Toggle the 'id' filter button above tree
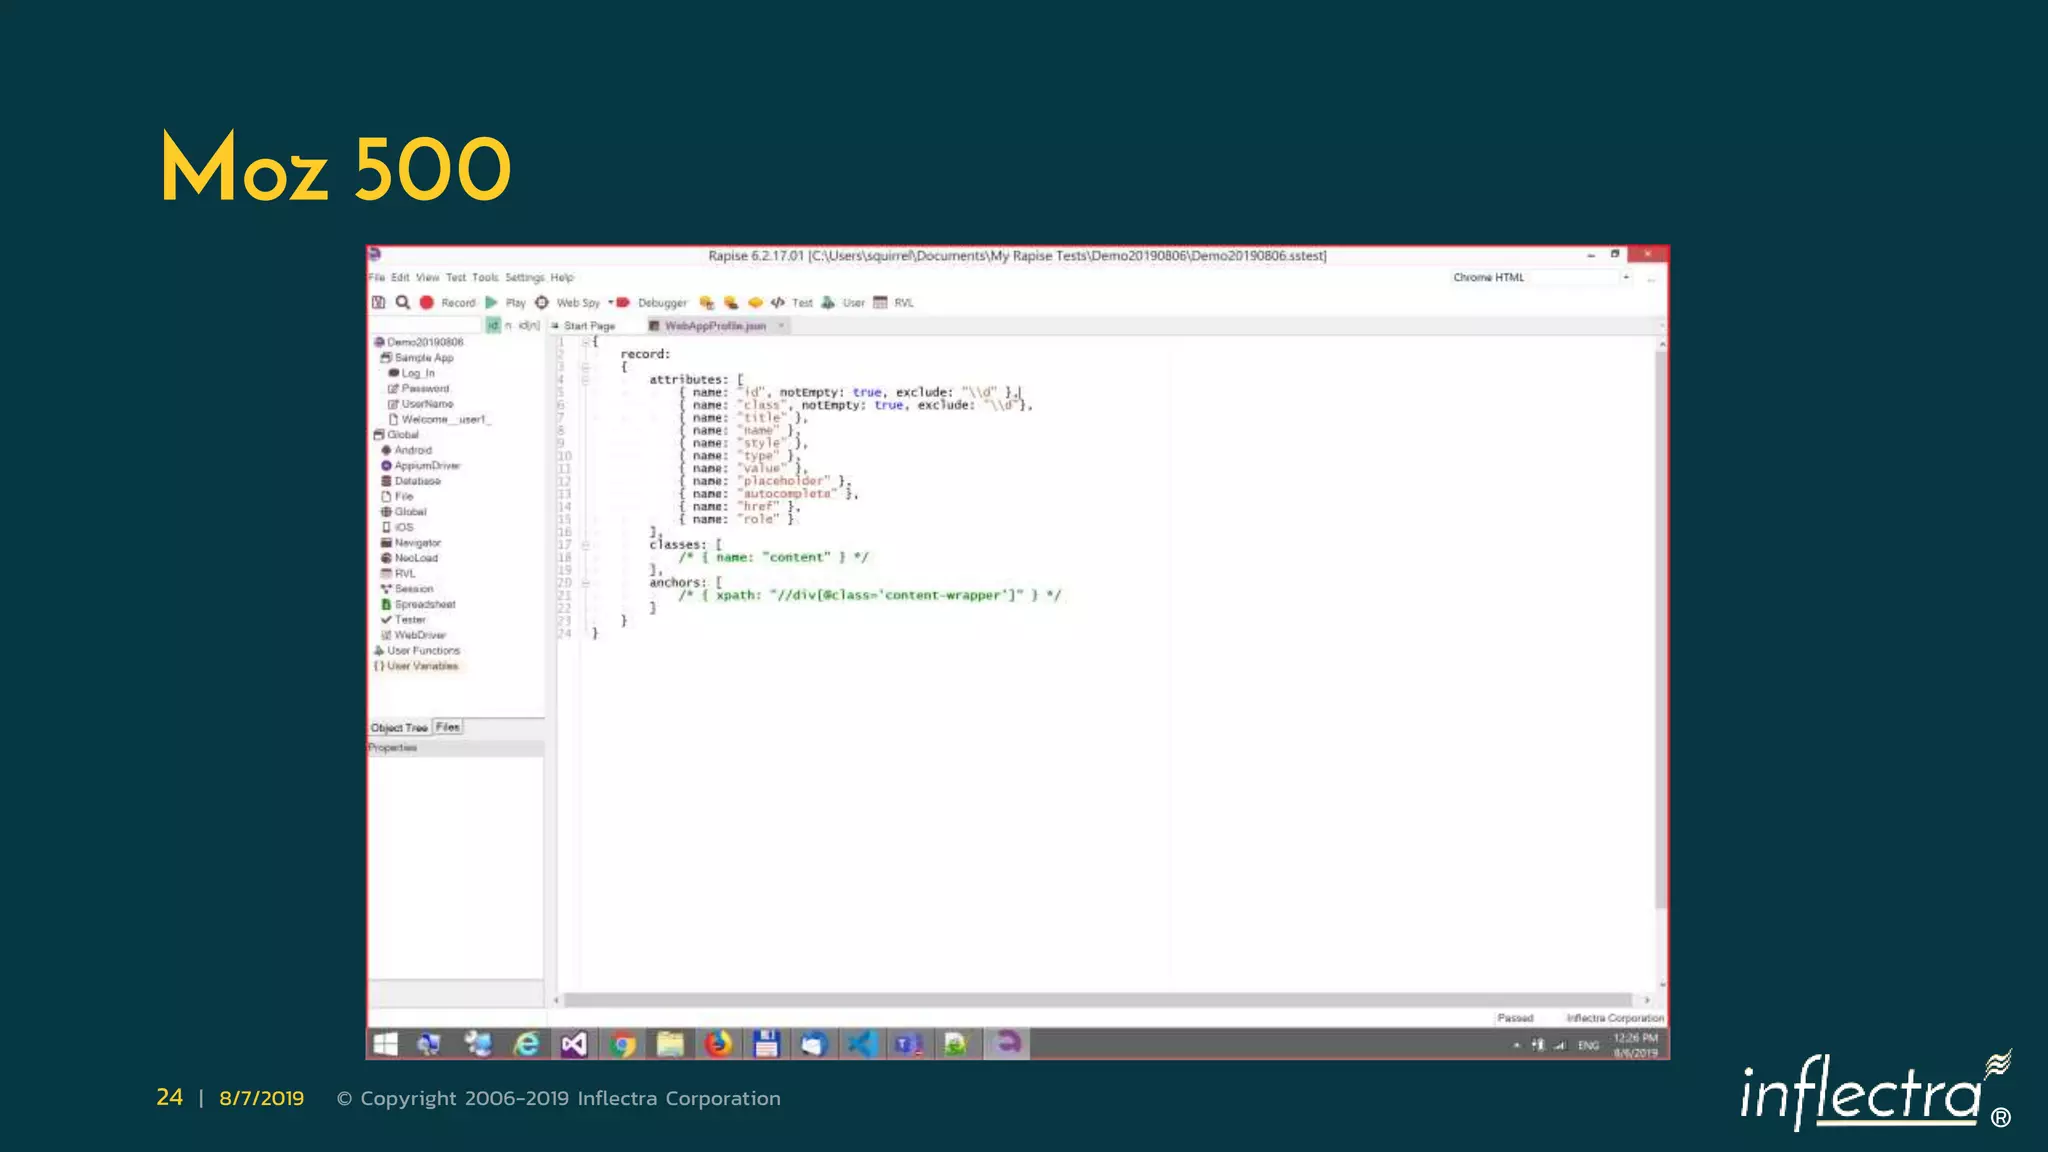Viewport: 2048px width, 1152px height. pyautogui.click(x=492, y=325)
